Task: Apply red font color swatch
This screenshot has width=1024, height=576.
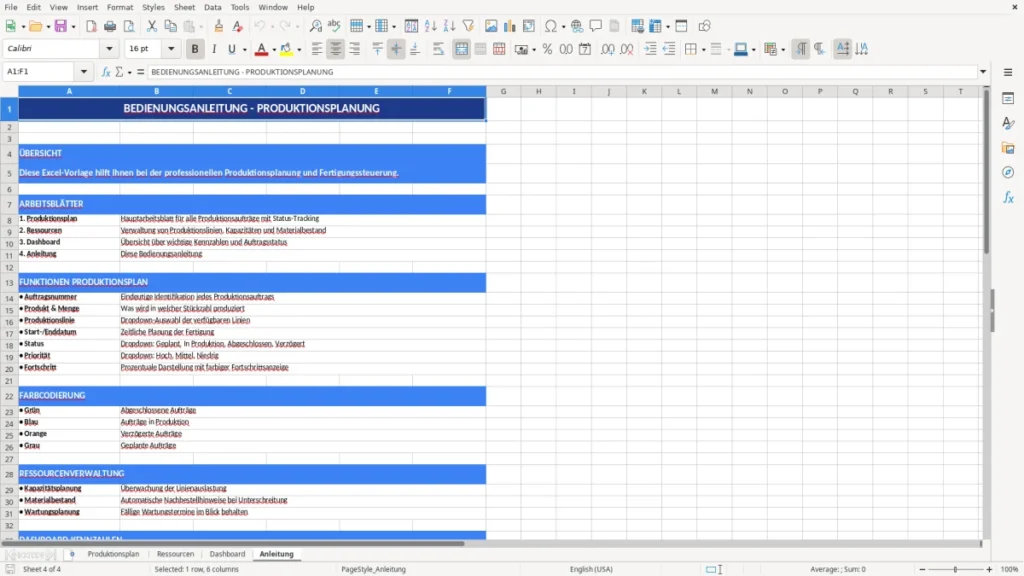Action: click(x=261, y=49)
